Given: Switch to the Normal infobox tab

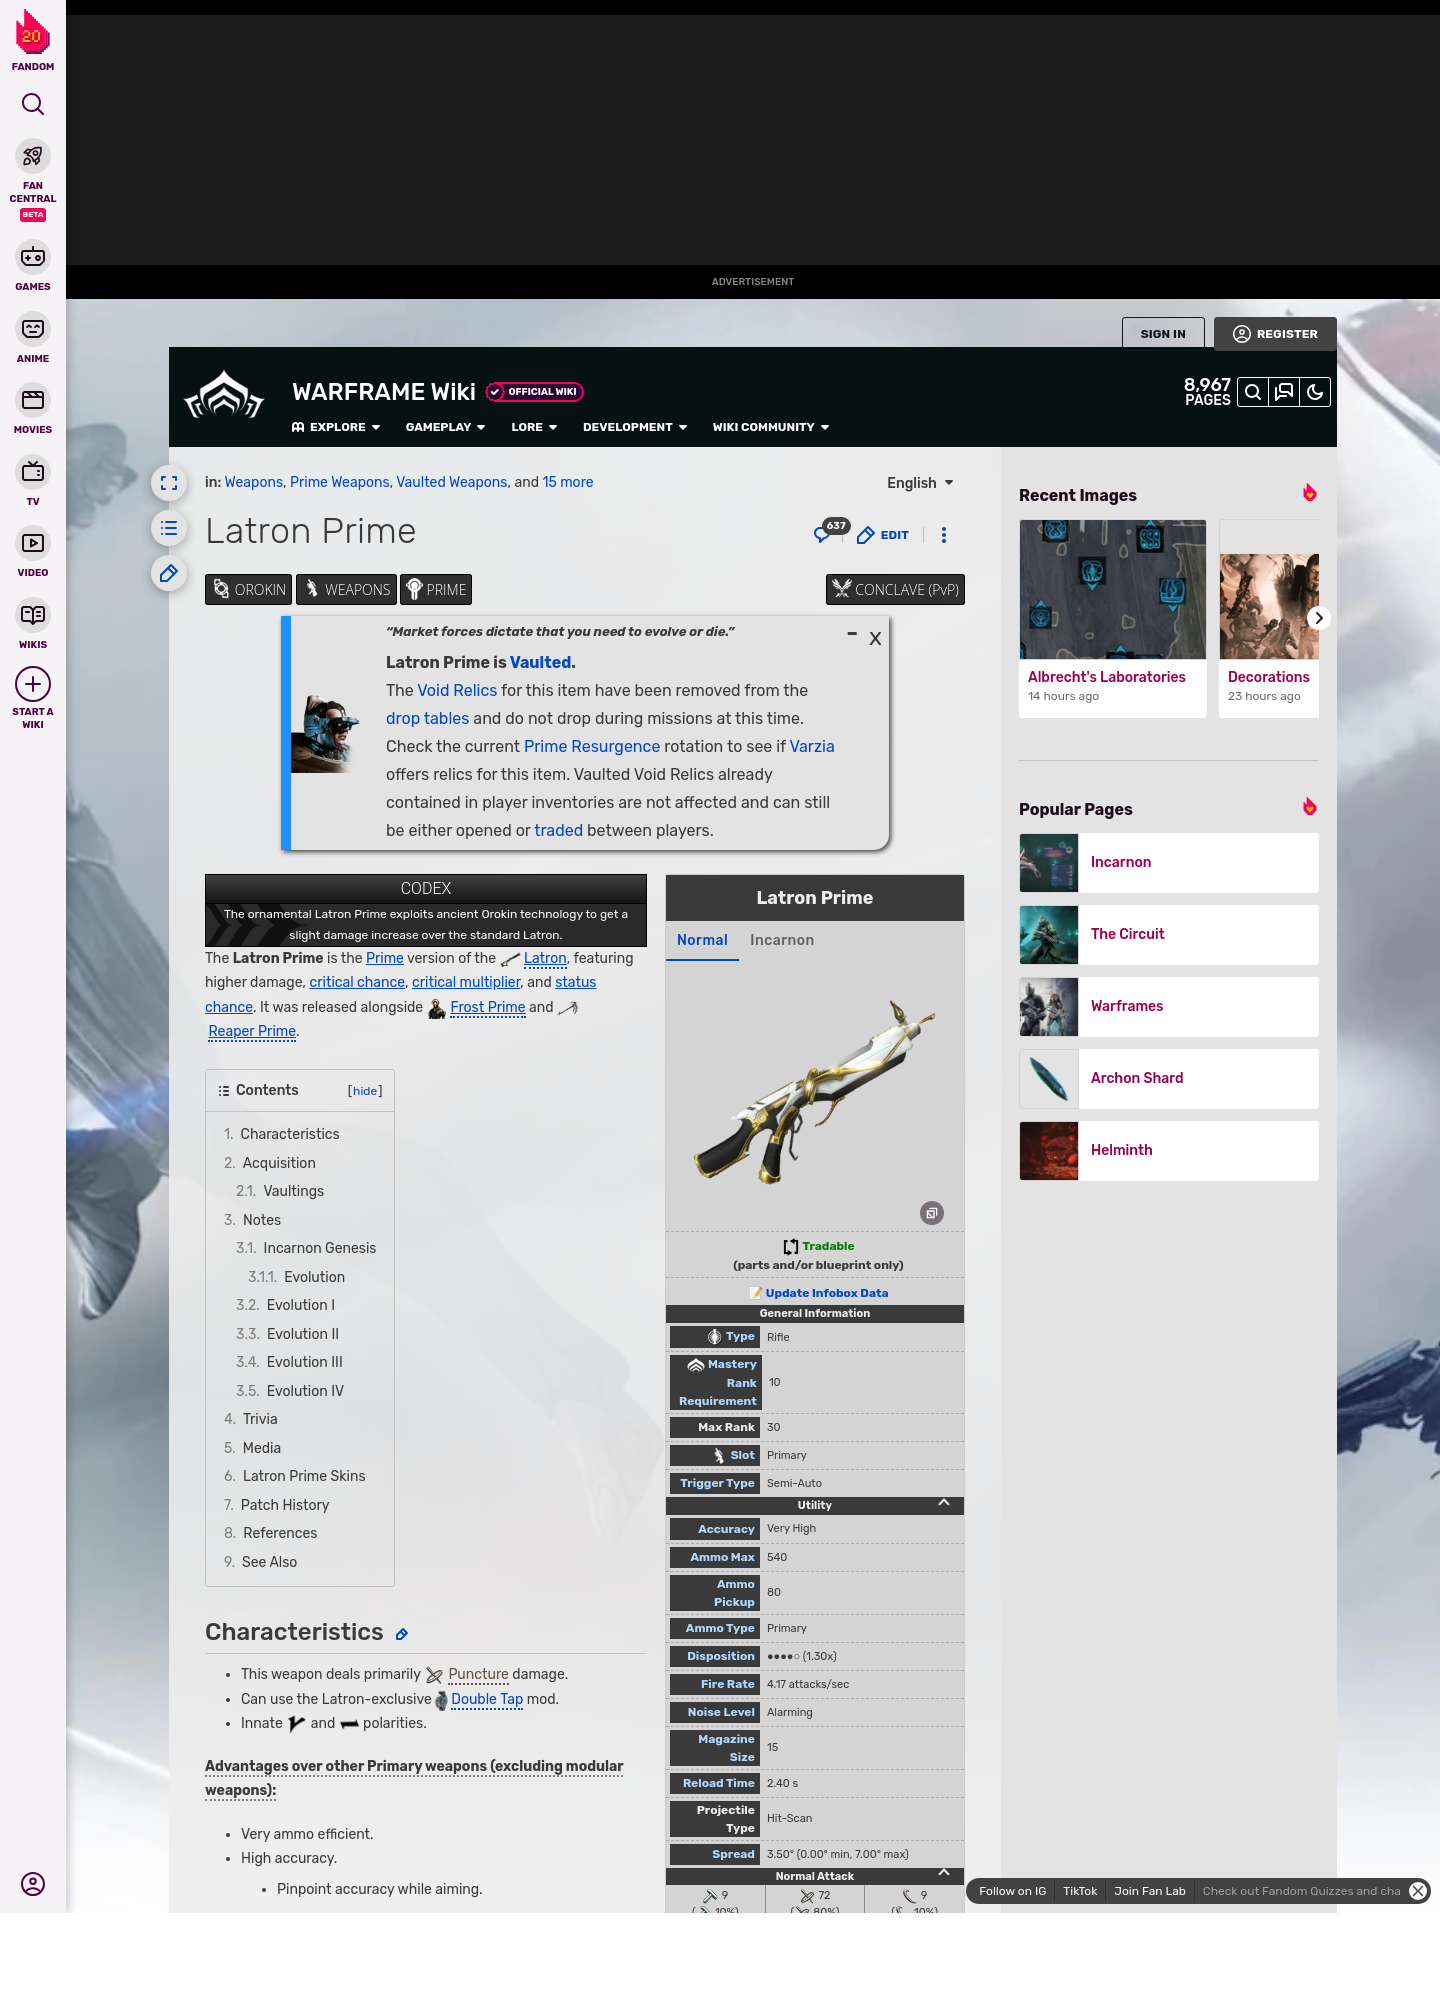Looking at the screenshot, I should pos(702,940).
